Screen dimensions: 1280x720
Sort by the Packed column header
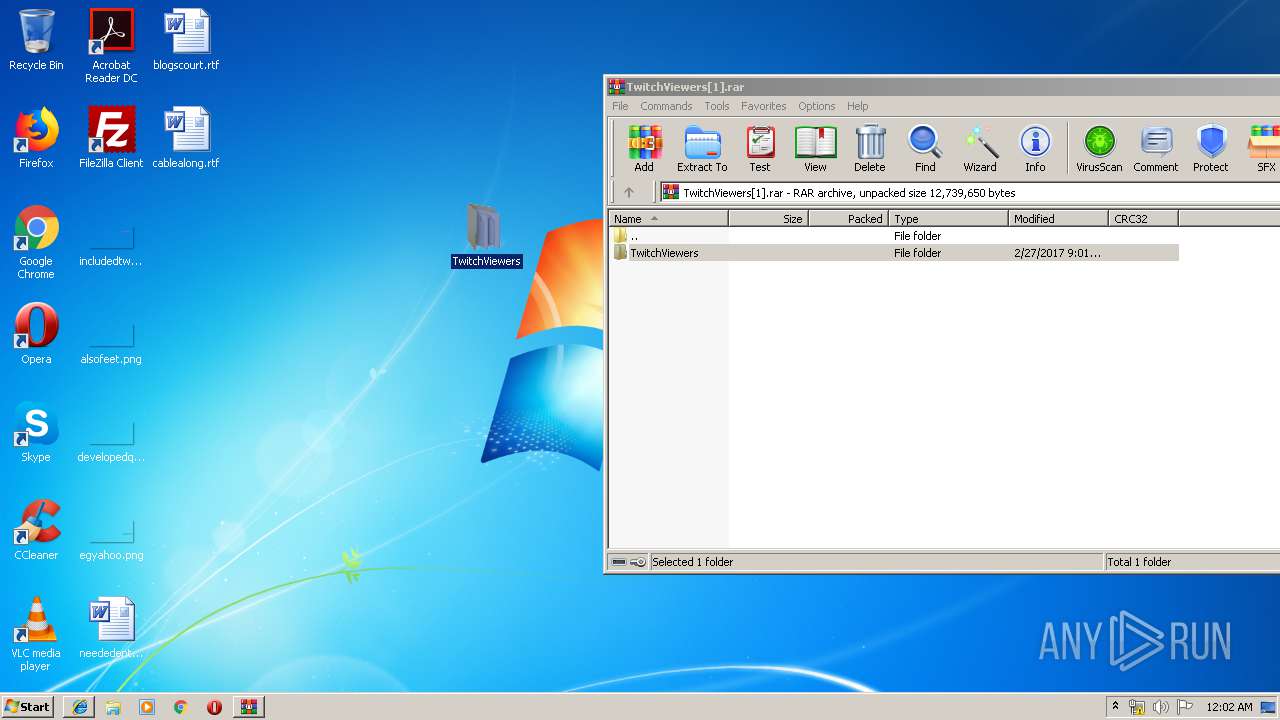click(x=848, y=219)
